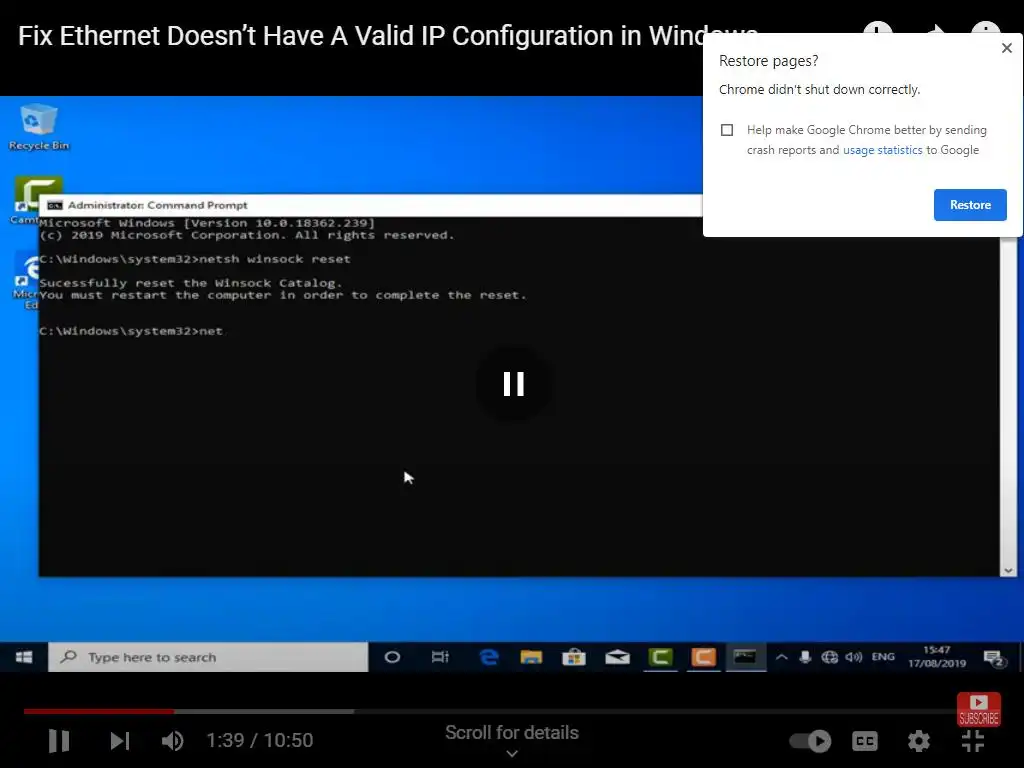Screen dimensions: 1024x768
Task: Click the ENG language indicator
Action: pos(883,656)
